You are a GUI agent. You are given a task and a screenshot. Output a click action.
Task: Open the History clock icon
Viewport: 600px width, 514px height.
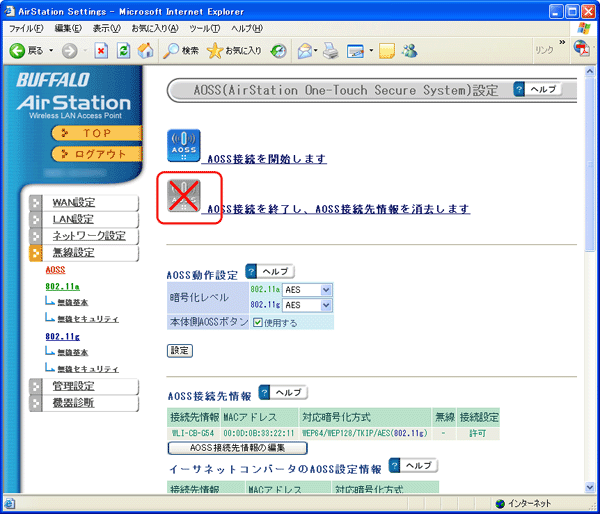click(x=279, y=51)
